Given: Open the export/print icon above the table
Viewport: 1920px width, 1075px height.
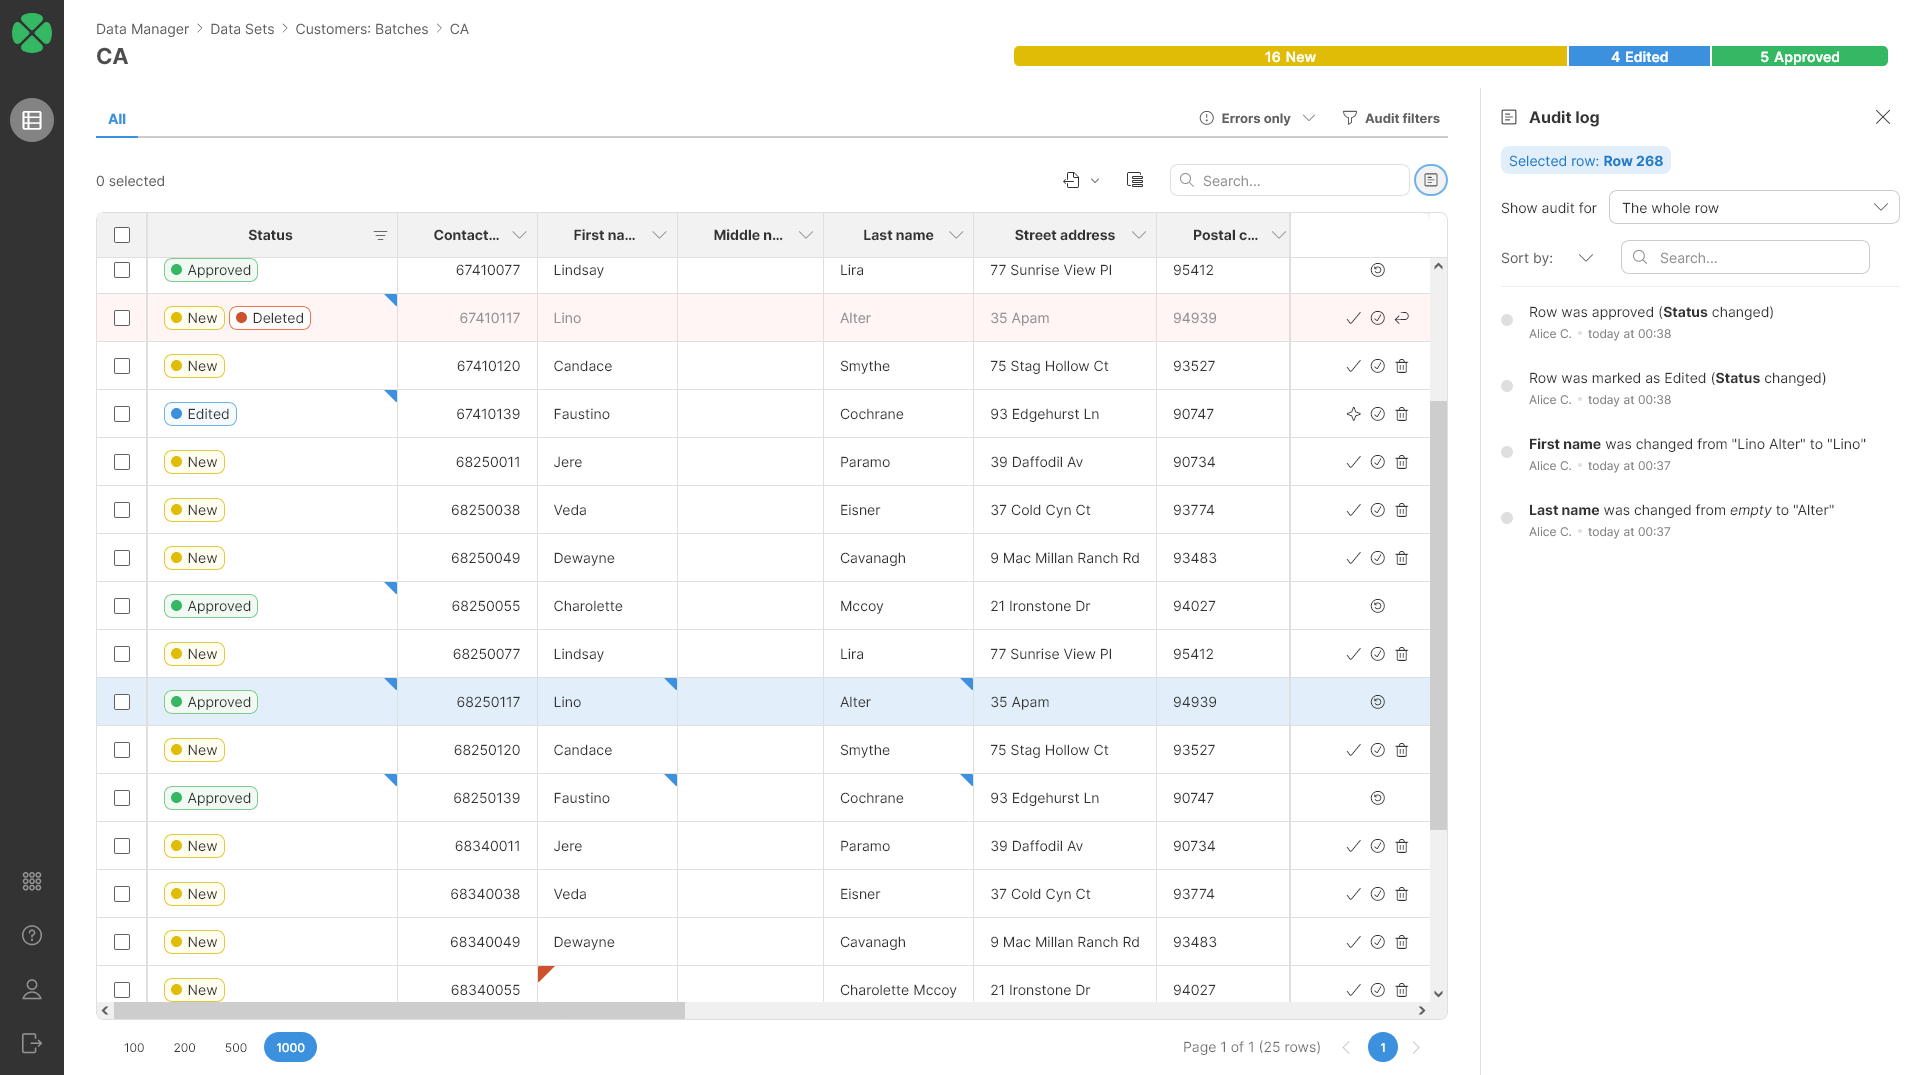Looking at the screenshot, I should pyautogui.click(x=1073, y=180).
